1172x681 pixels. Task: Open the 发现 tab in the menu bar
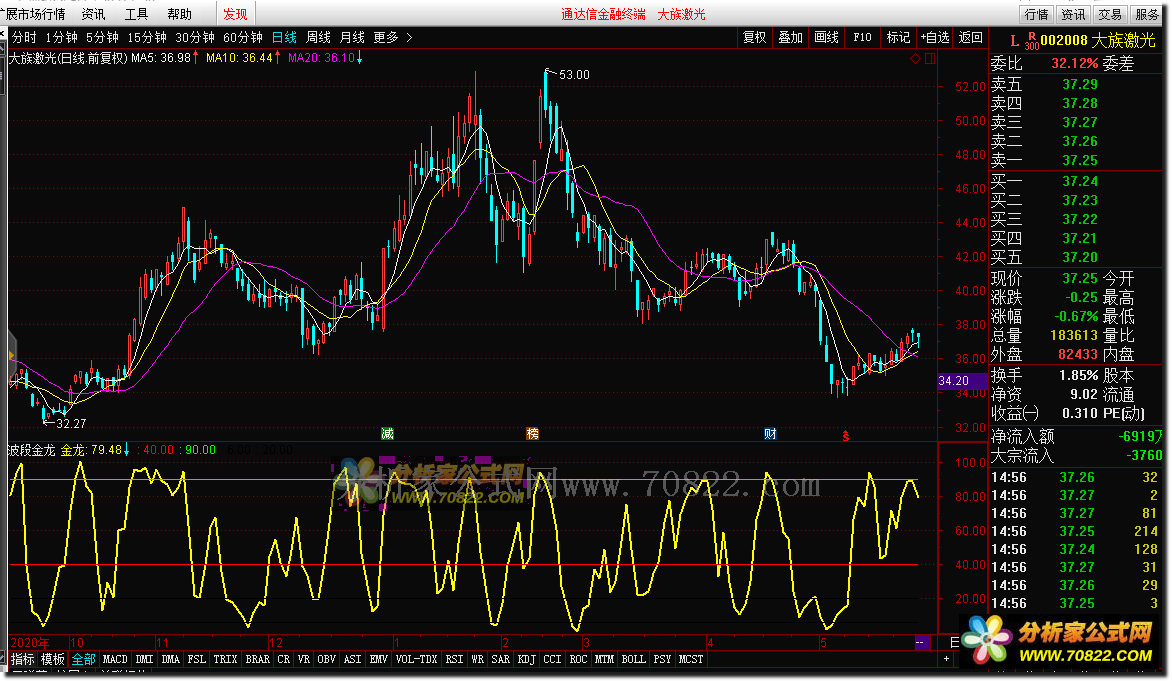[235, 14]
